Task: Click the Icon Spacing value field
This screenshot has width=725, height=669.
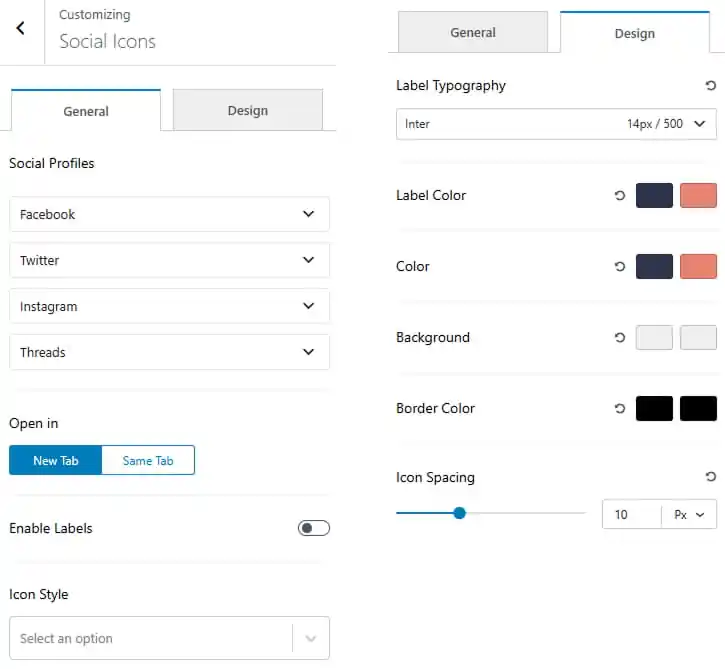Action: pyautogui.click(x=632, y=514)
